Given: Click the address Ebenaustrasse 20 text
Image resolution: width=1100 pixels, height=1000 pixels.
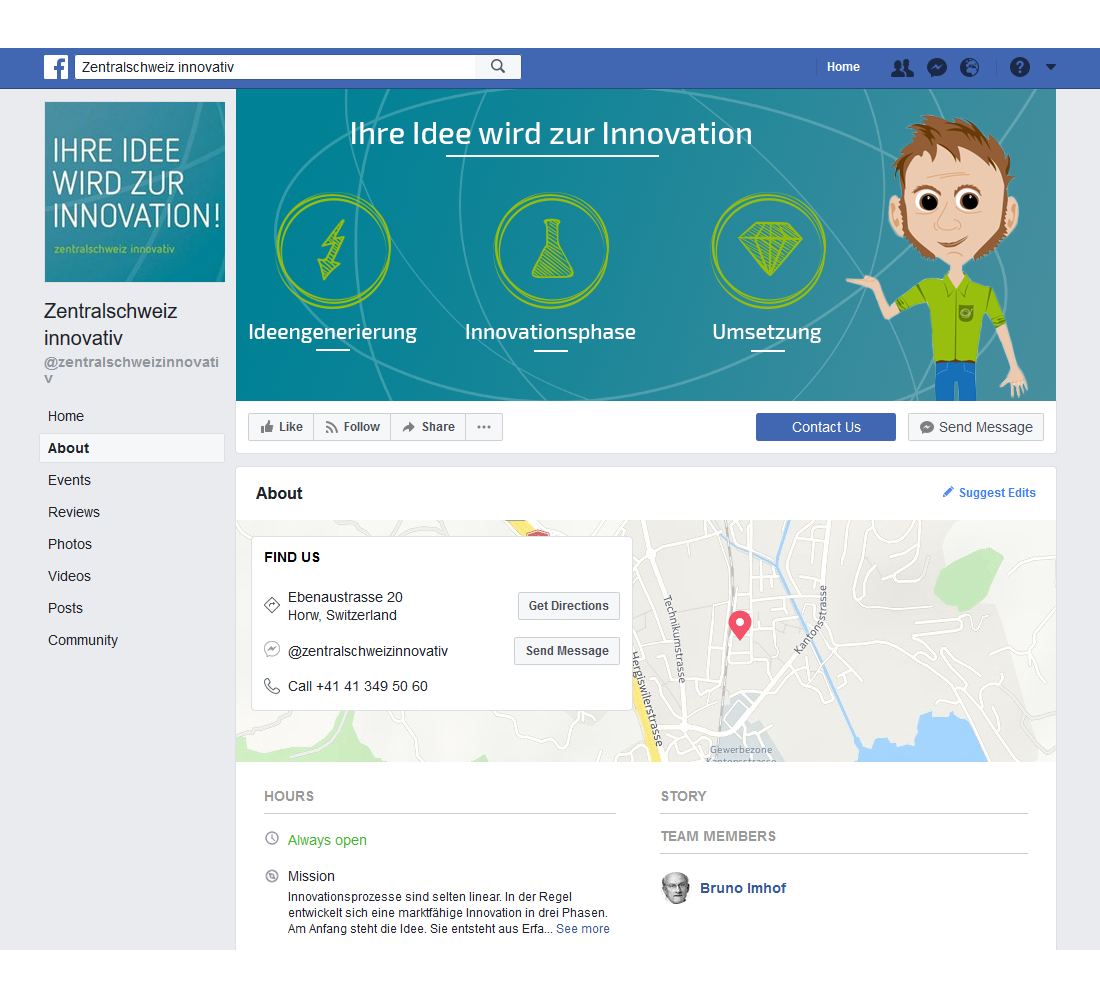Looking at the screenshot, I should tap(345, 597).
